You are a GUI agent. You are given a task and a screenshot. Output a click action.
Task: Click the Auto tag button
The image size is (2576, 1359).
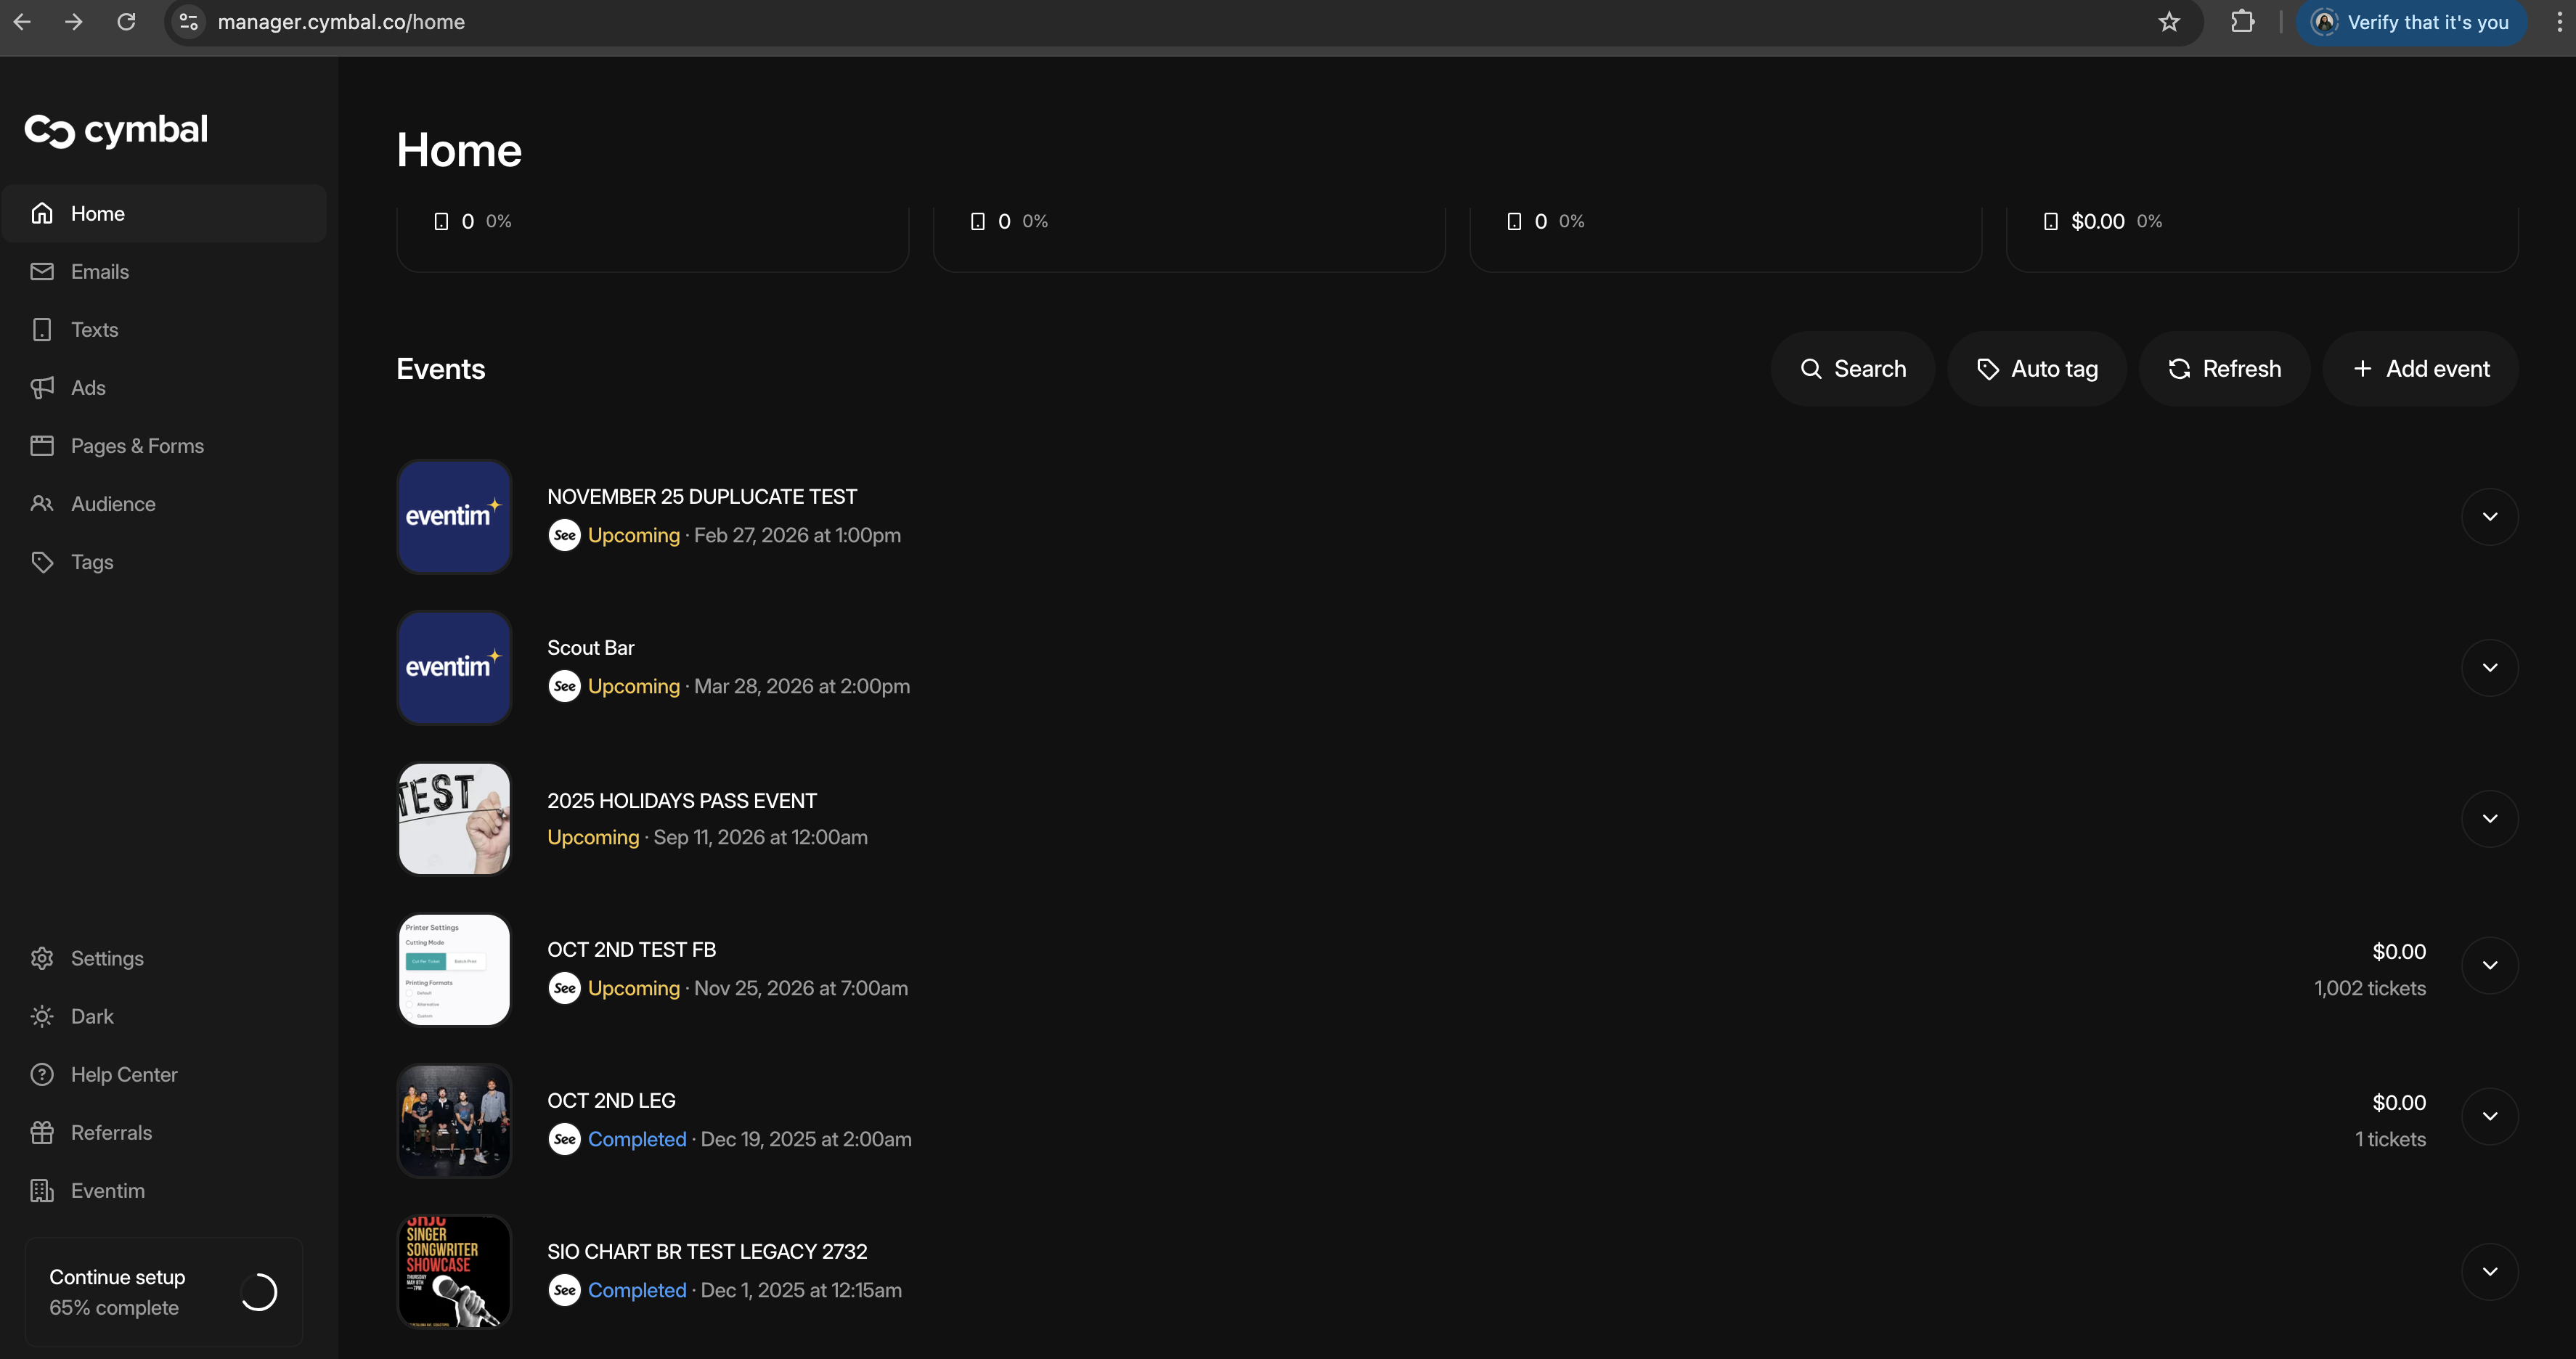2037,369
